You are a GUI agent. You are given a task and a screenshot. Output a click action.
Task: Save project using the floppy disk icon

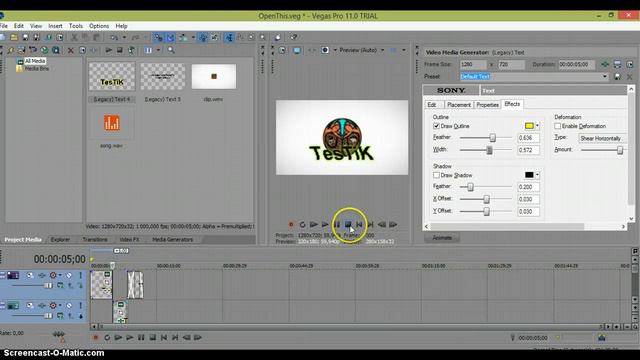25,38
